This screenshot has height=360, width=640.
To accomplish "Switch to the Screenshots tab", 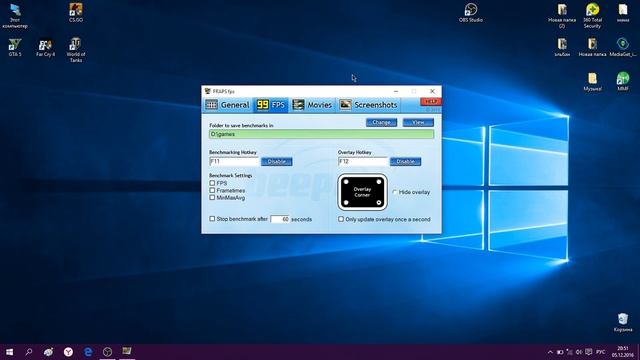I will 368,105.
